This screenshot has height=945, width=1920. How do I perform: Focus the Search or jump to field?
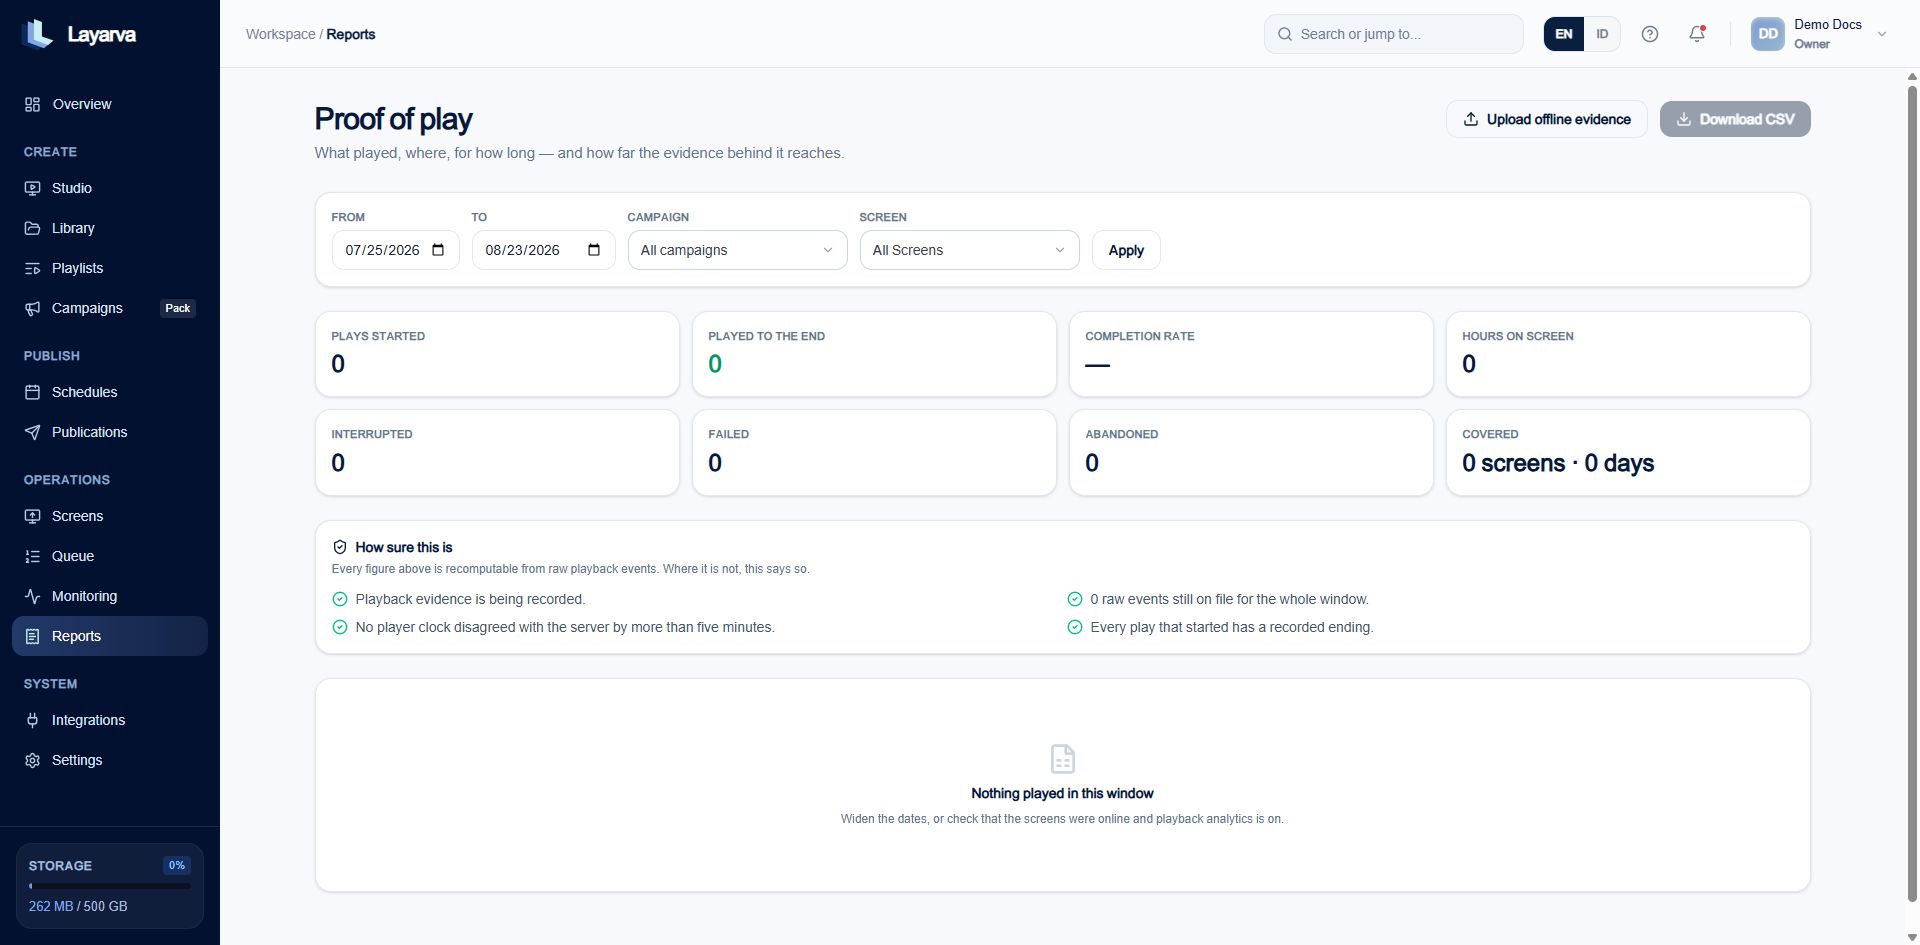(x=1393, y=34)
